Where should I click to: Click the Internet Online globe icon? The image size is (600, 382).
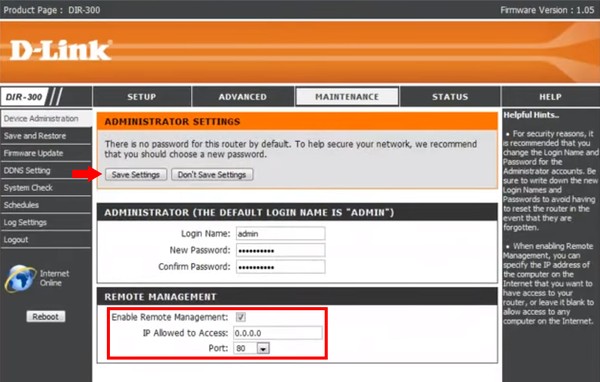tap(20, 278)
